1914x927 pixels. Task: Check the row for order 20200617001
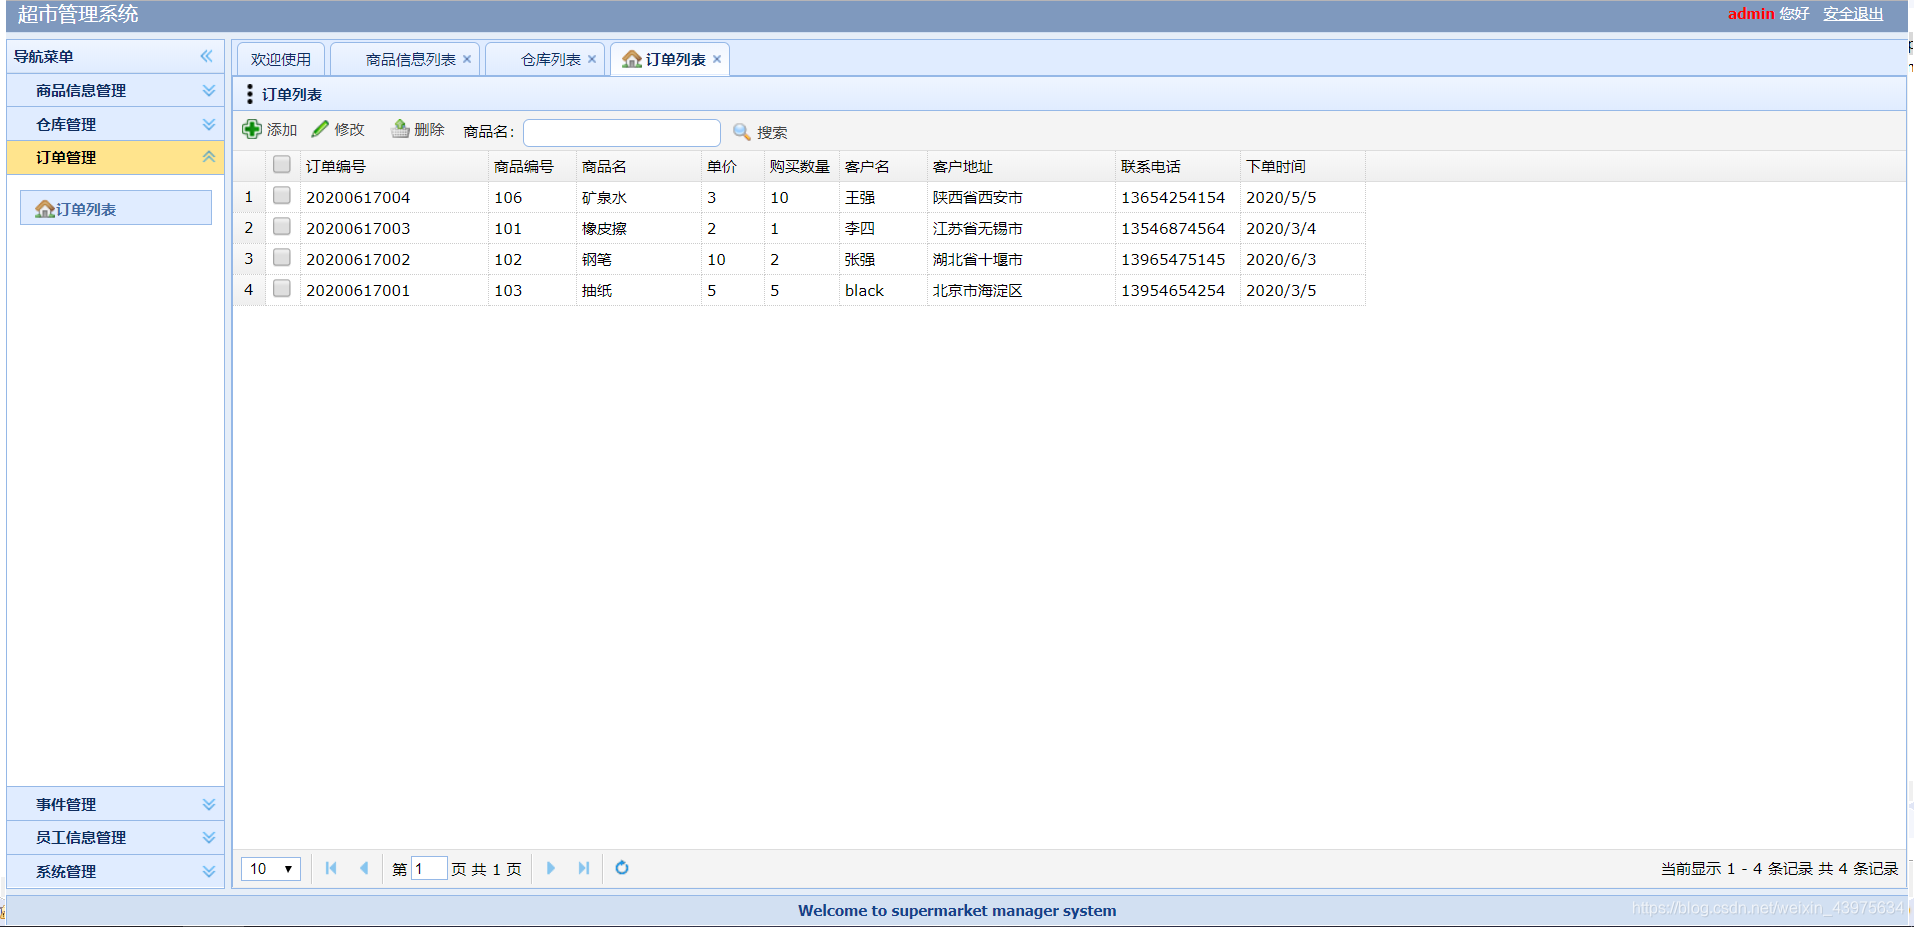pyautogui.click(x=282, y=289)
